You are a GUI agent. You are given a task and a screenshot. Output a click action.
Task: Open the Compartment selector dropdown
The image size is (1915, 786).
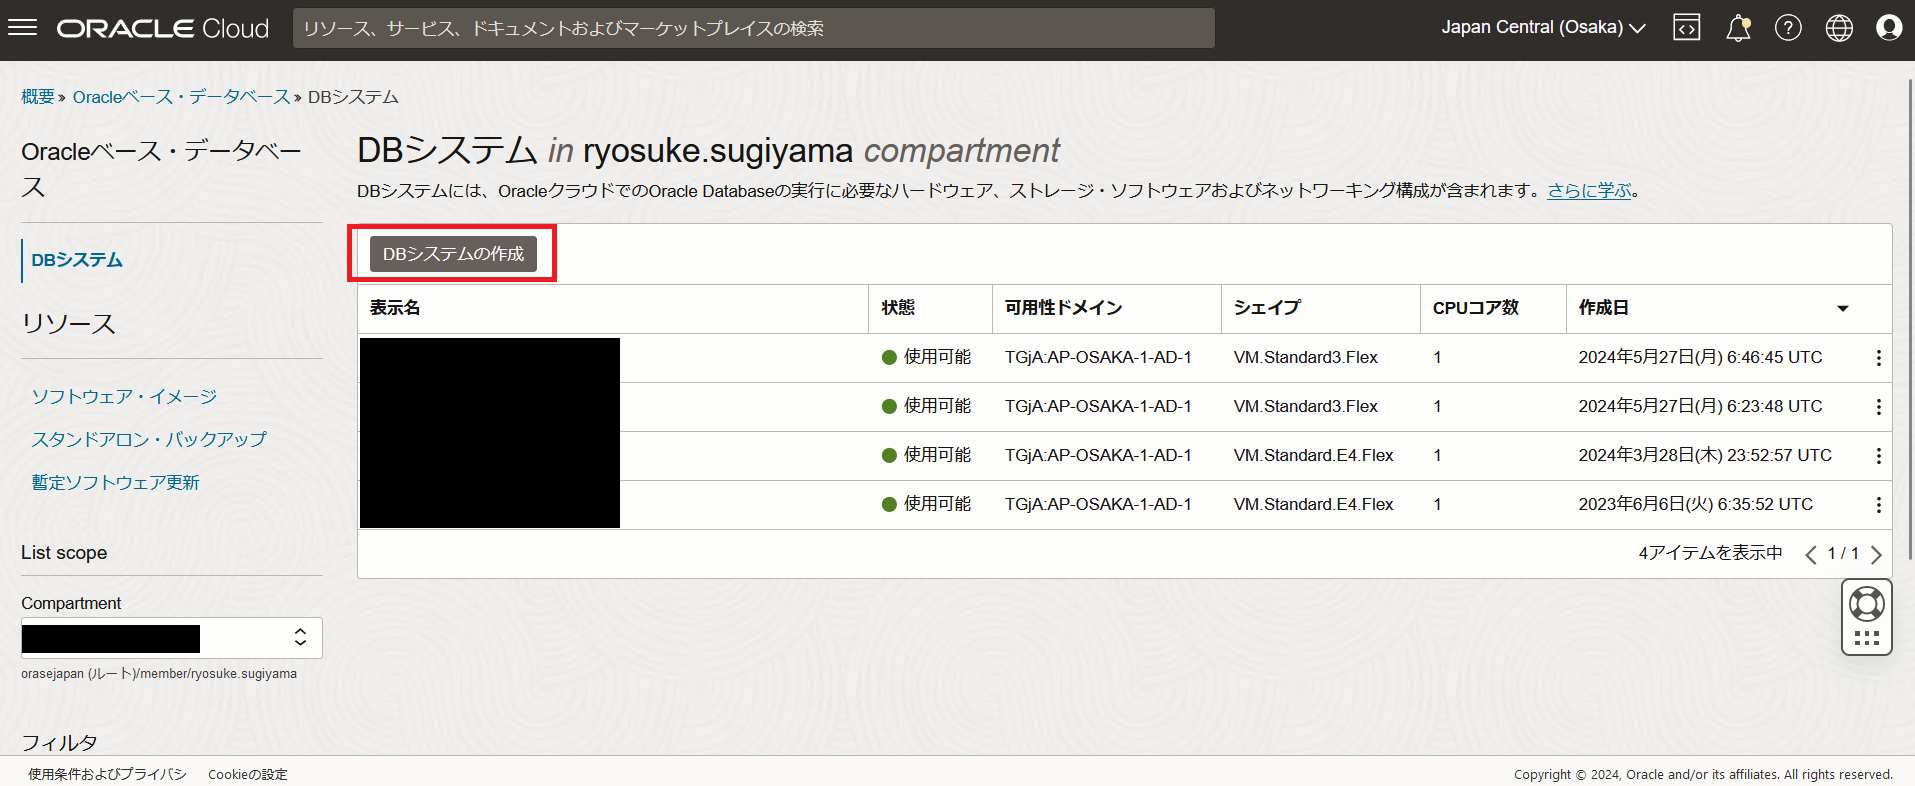tap(172, 638)
